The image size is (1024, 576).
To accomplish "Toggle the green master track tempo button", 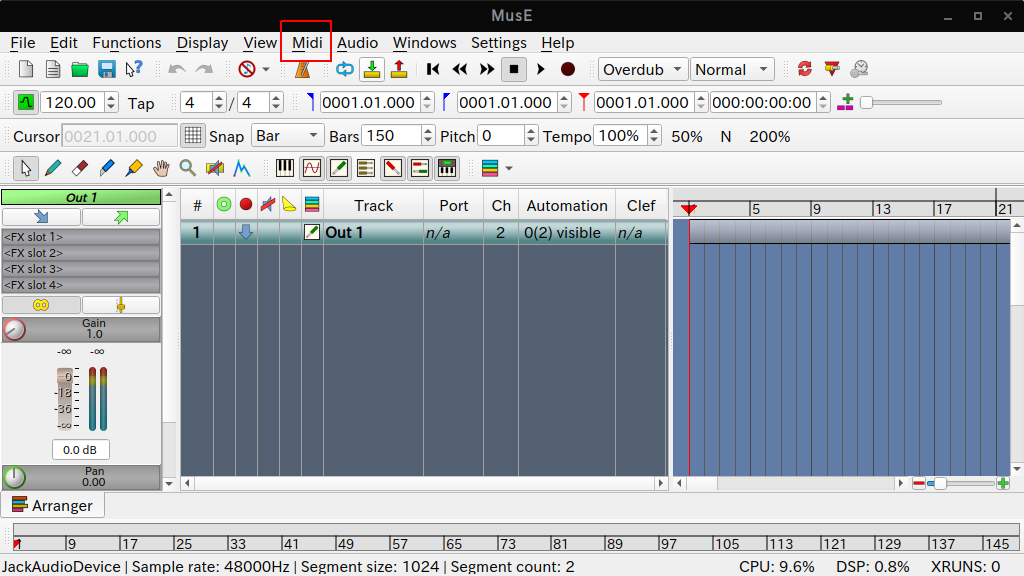I will 25,103.
